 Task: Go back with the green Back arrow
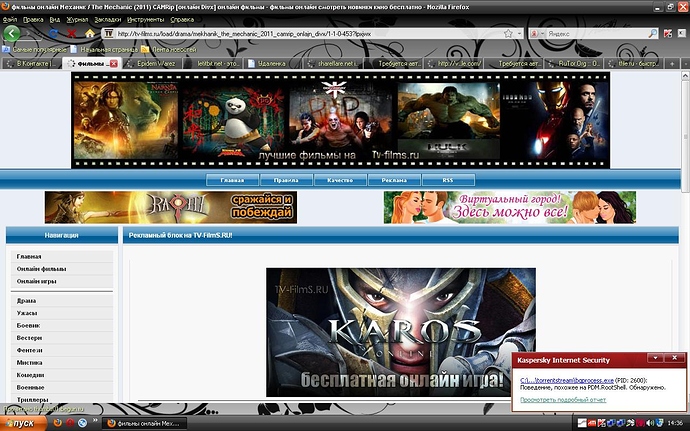point(12,33)
